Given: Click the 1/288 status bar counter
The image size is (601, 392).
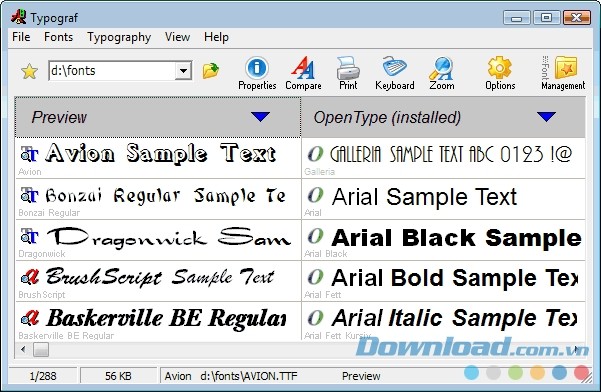Looking at the screenshot, I should [x=43, y=376].
